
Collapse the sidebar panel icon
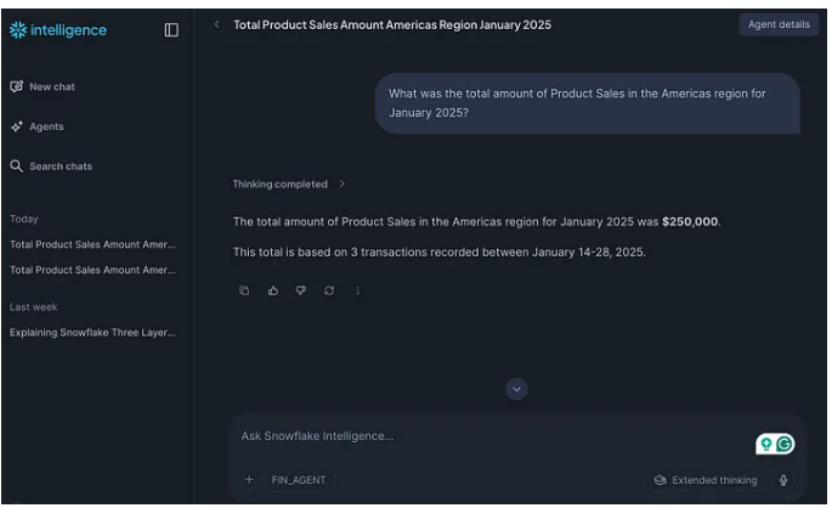pyautogui.click(x=172, y=30)
